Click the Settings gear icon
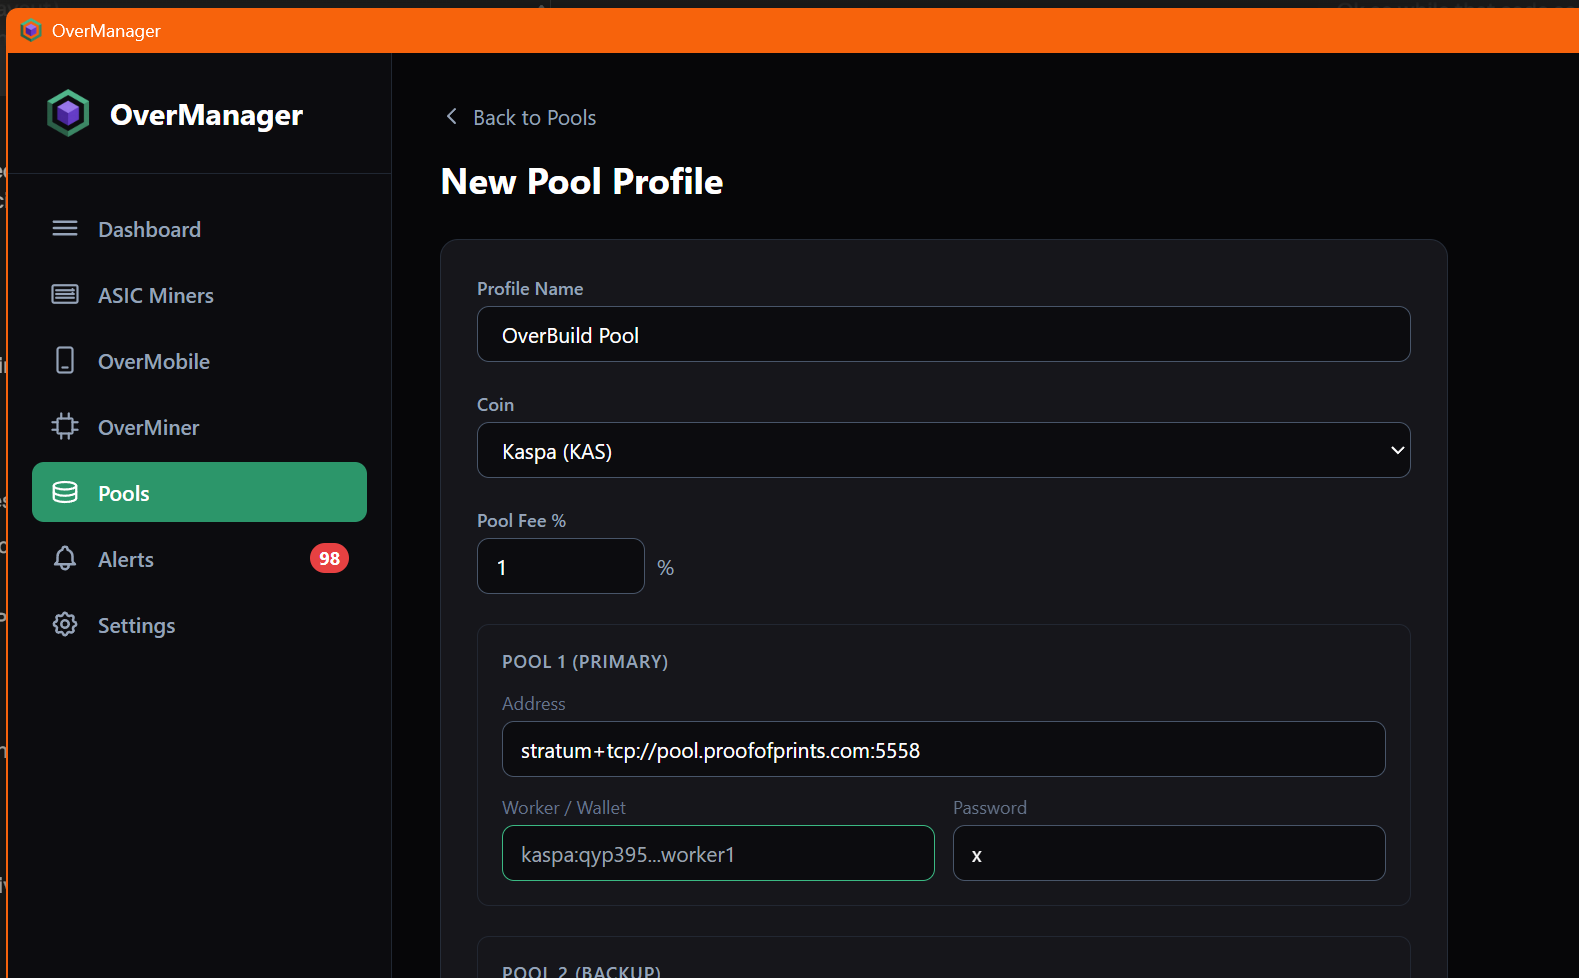The image size is (1579, 978). point(65,624)
